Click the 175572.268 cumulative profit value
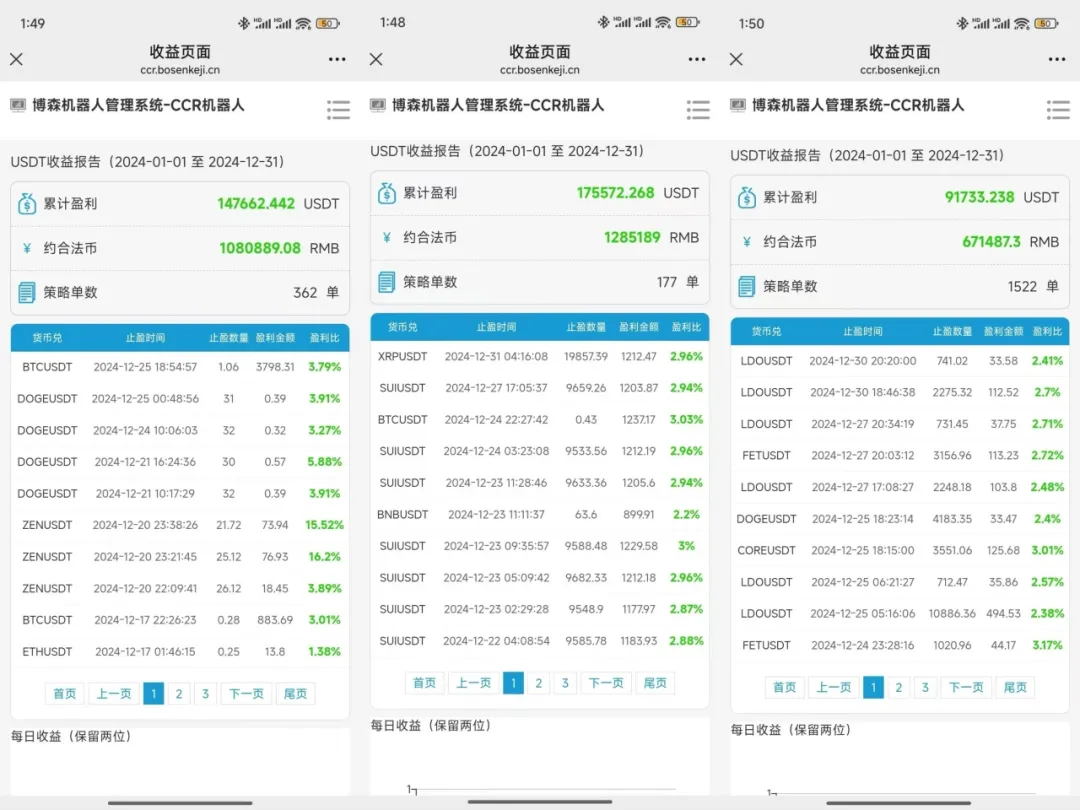The height and width of the screenshot is (810, 1080). point(615,193)
